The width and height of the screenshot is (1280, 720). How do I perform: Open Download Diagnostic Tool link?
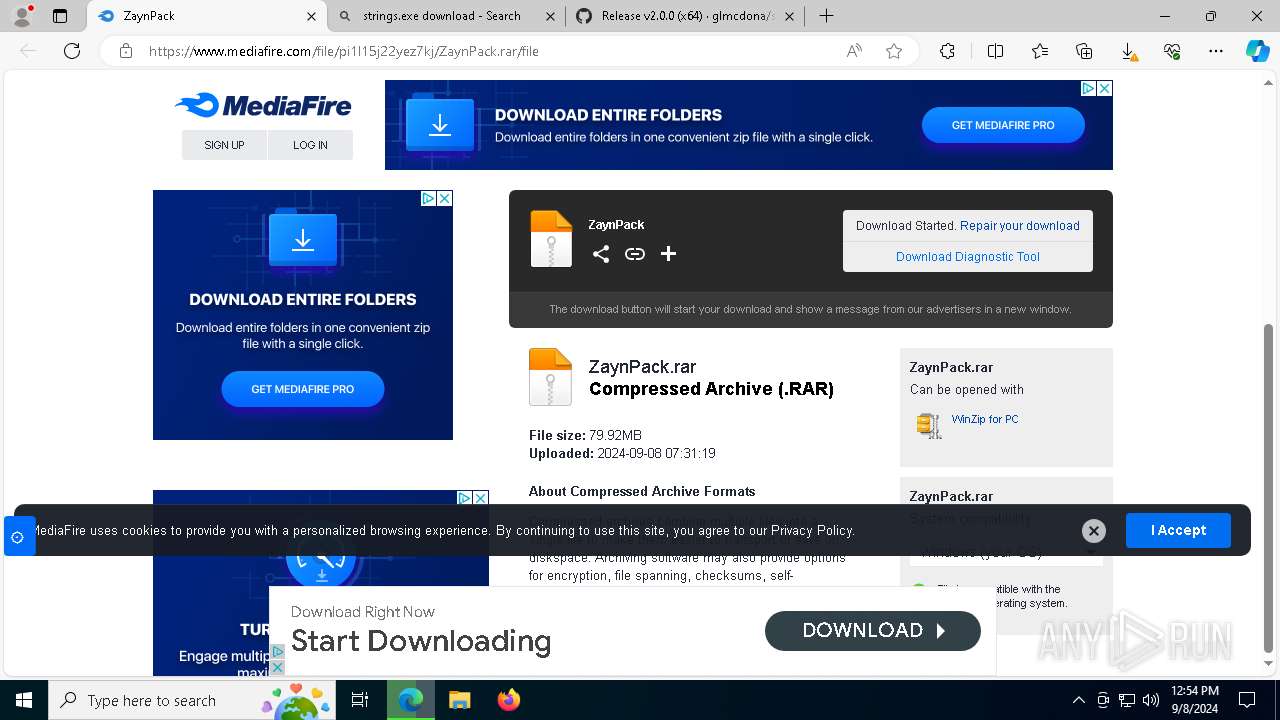(x=968, y=257)
